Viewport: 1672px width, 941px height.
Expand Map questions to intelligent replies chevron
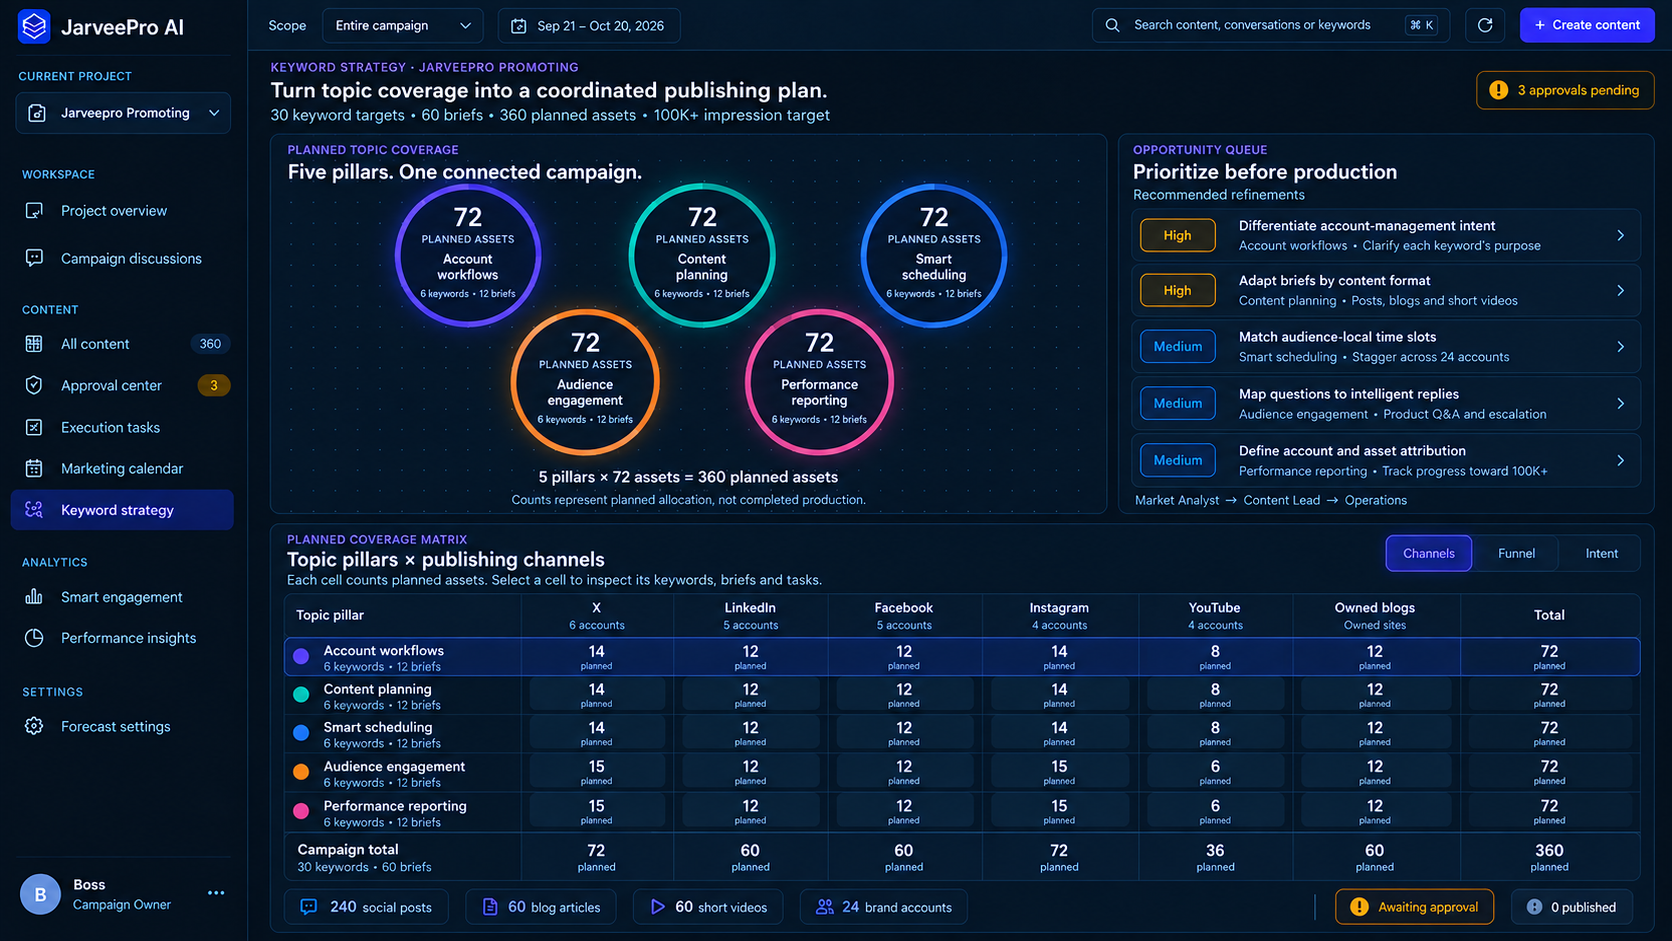(1621, 403)
